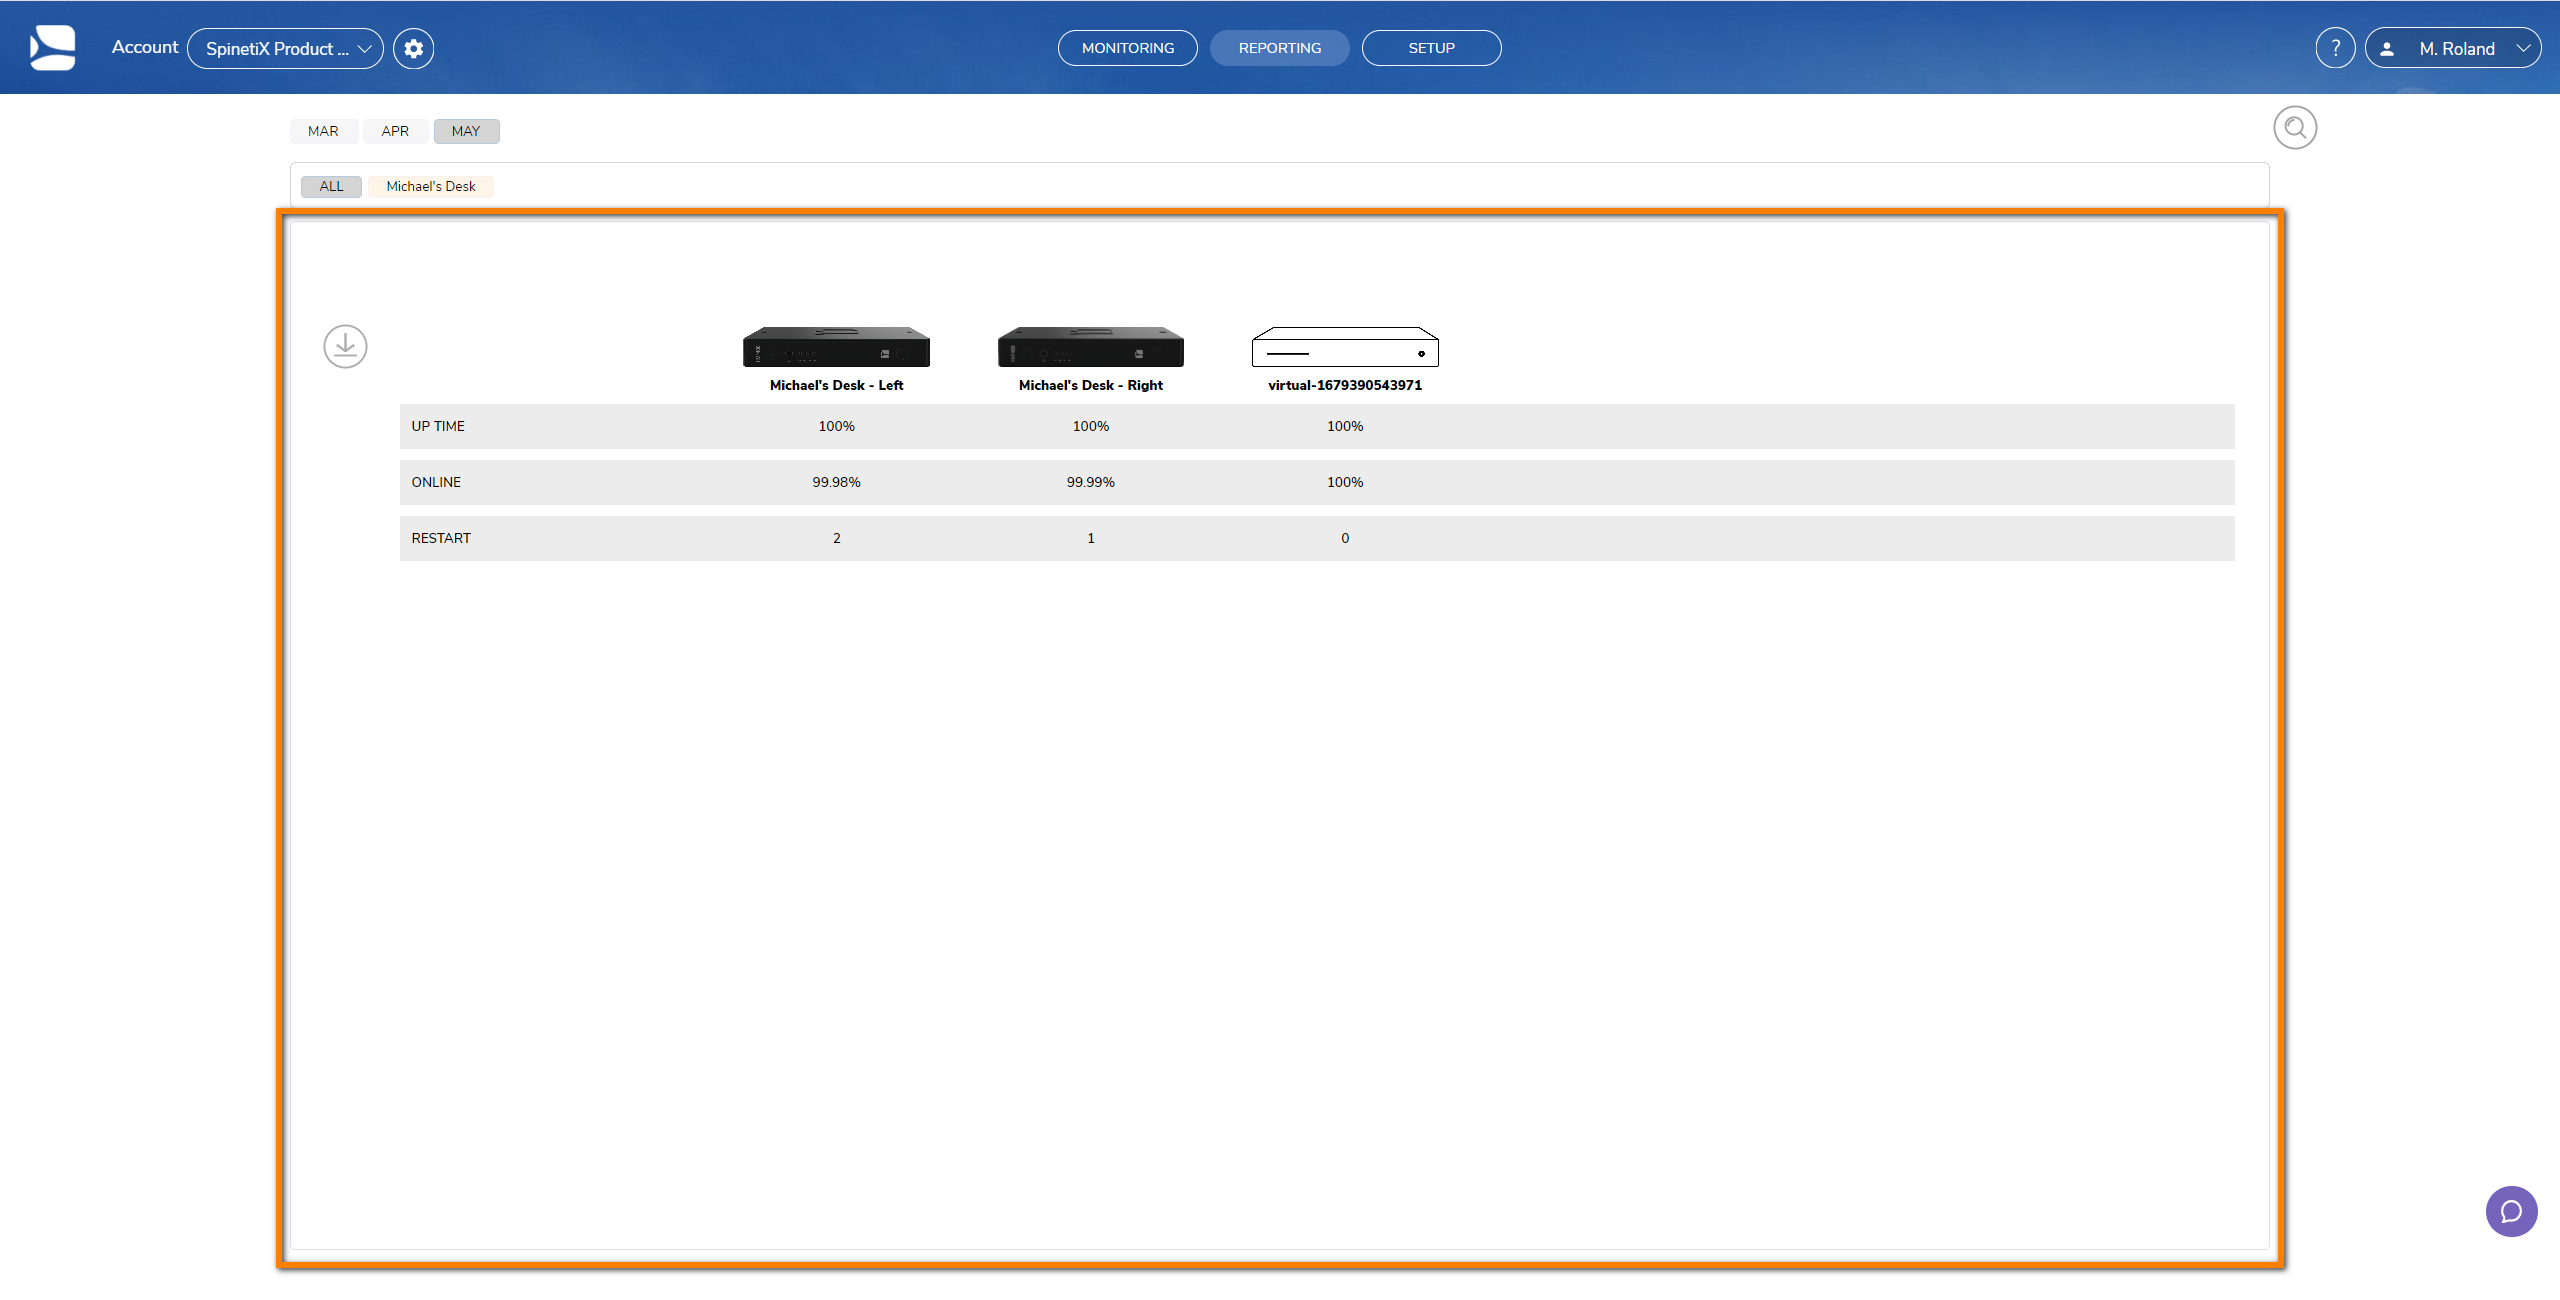Click virtual-1679390543971 player image
This screenshot has width=2560, height=1300.
pyautogui.click(x=1345, y=347)
